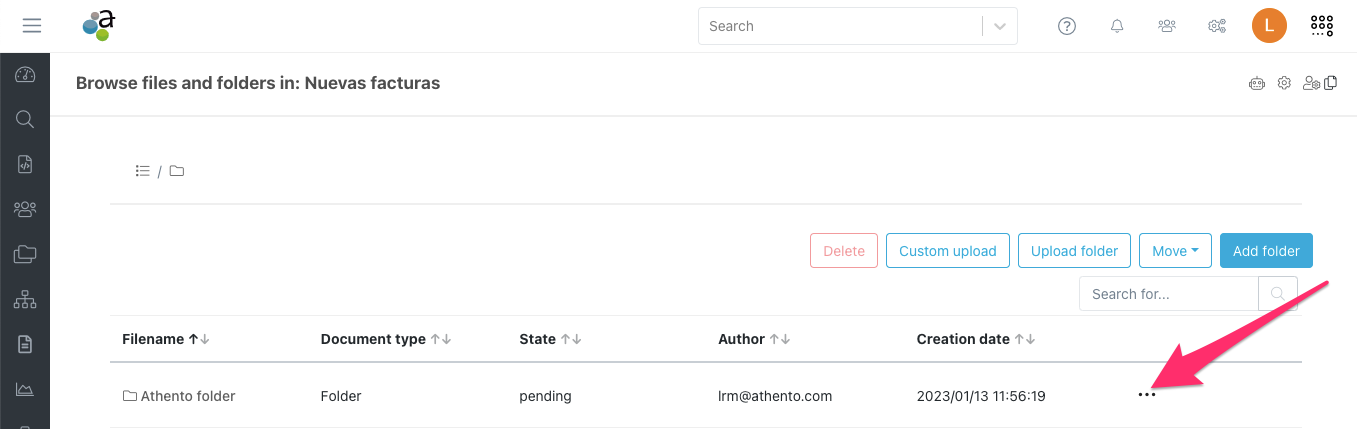1357x429 pixels.
Task: Click the robot automation icon
Action: pyautogui.click(x=1257, y=84)
